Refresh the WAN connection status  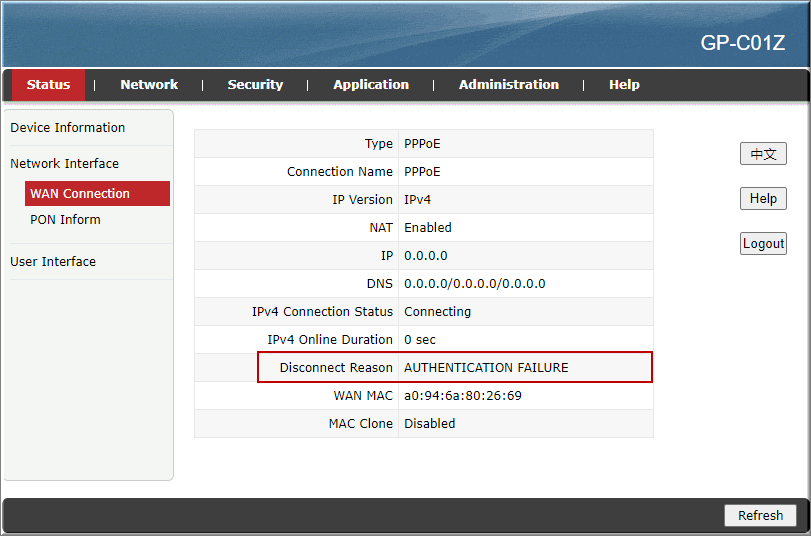(760, 516)
